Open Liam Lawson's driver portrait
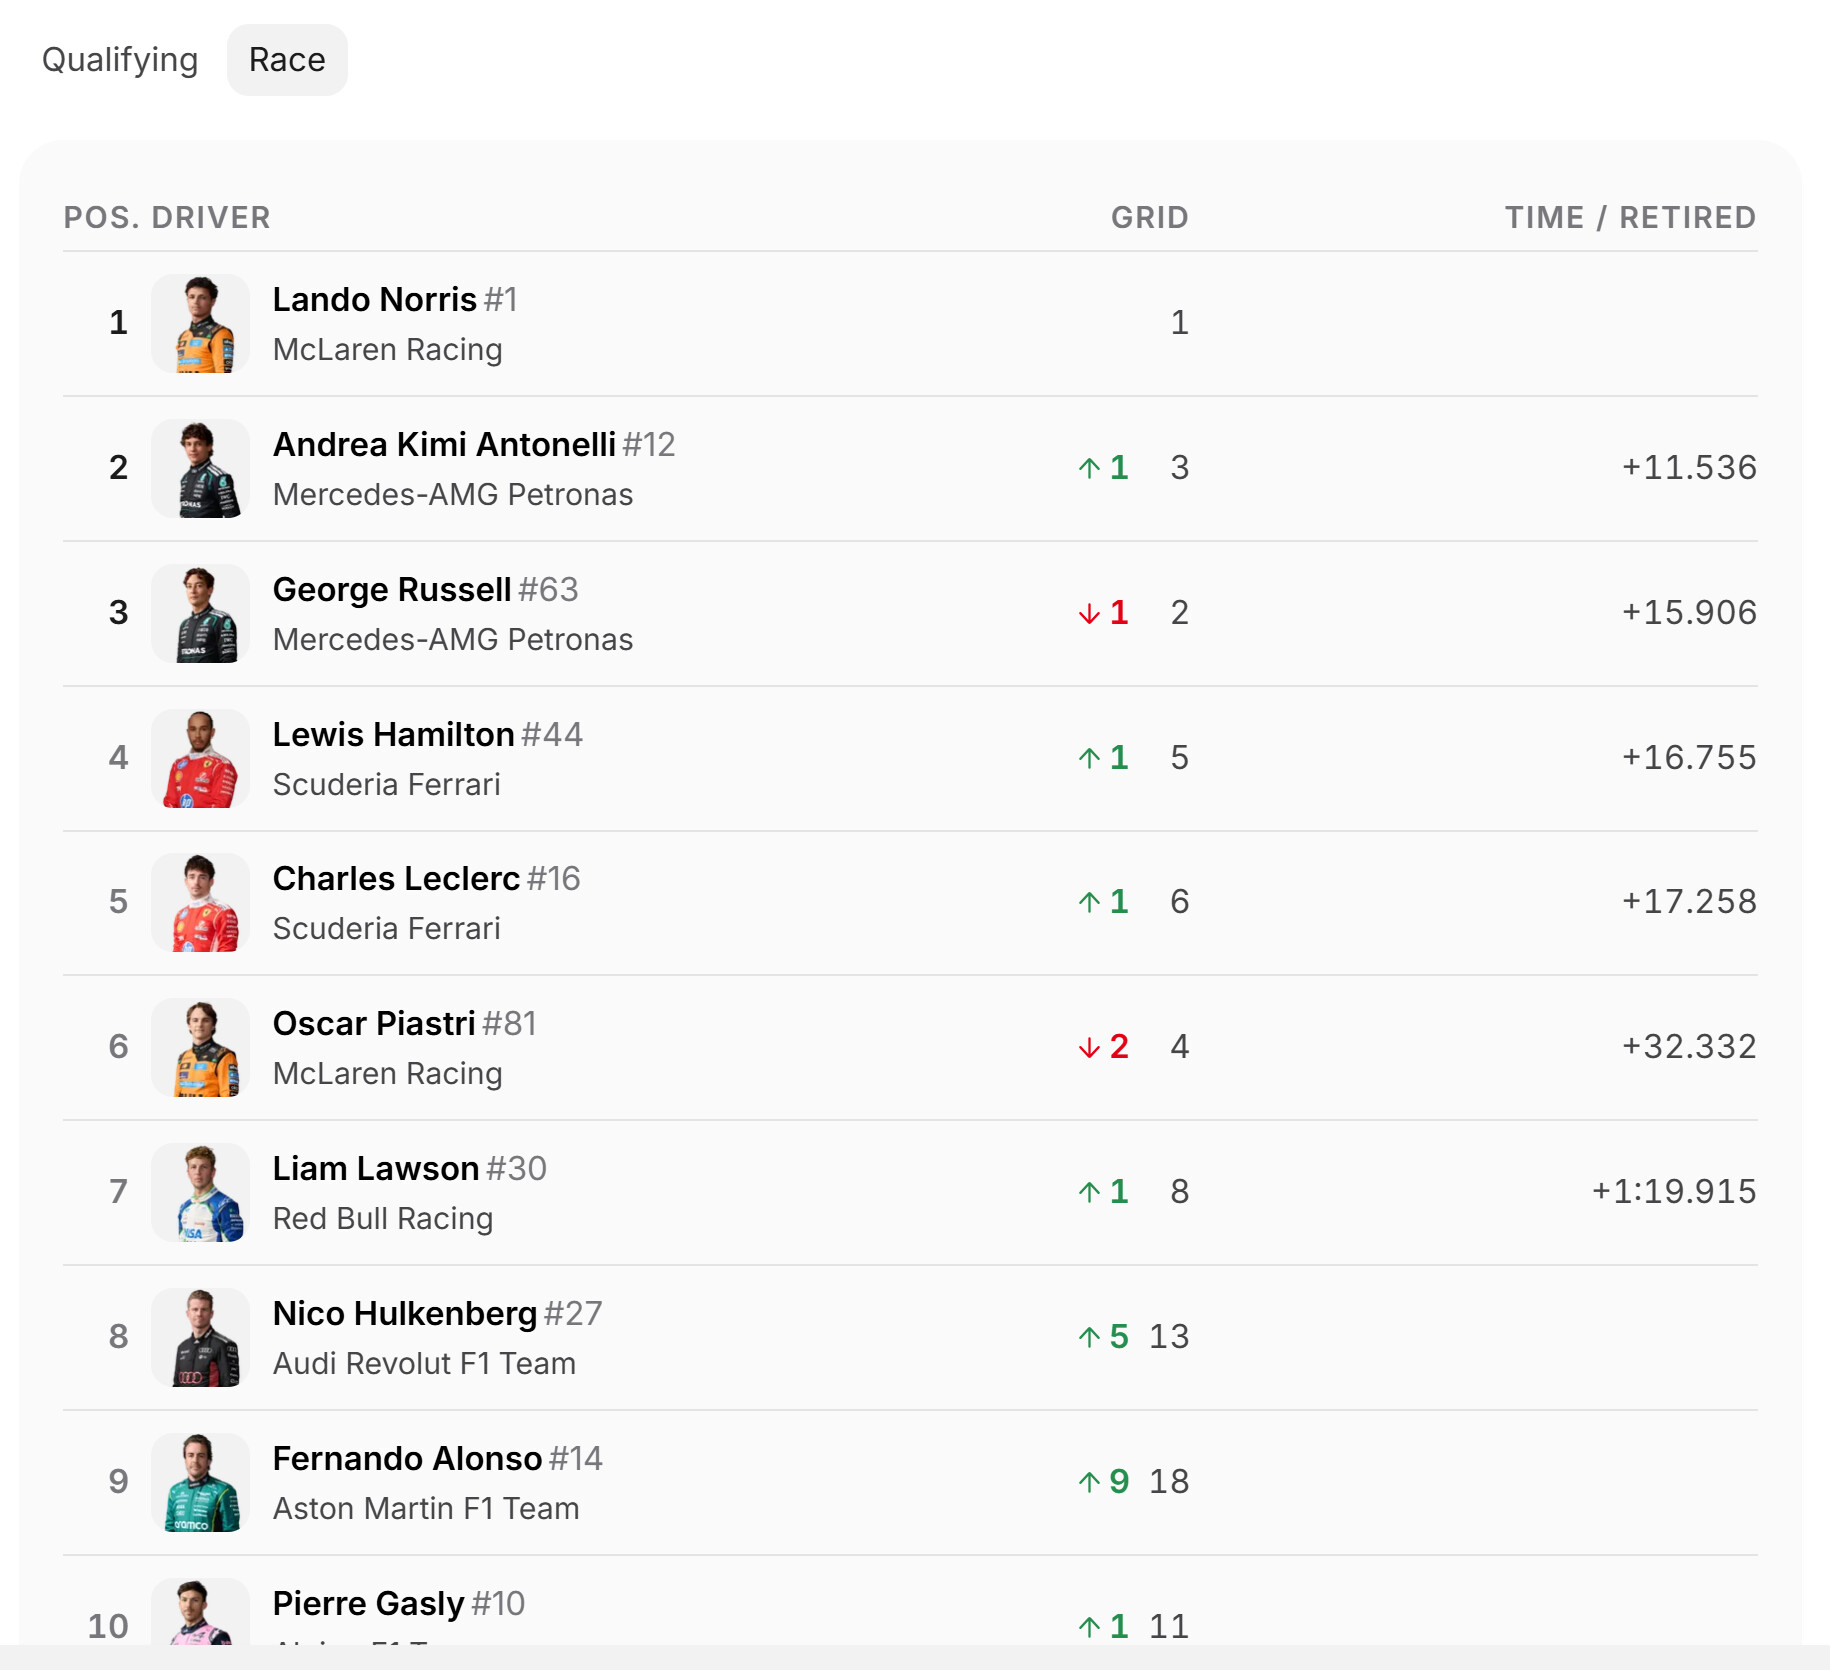 tap(200, 1193)
